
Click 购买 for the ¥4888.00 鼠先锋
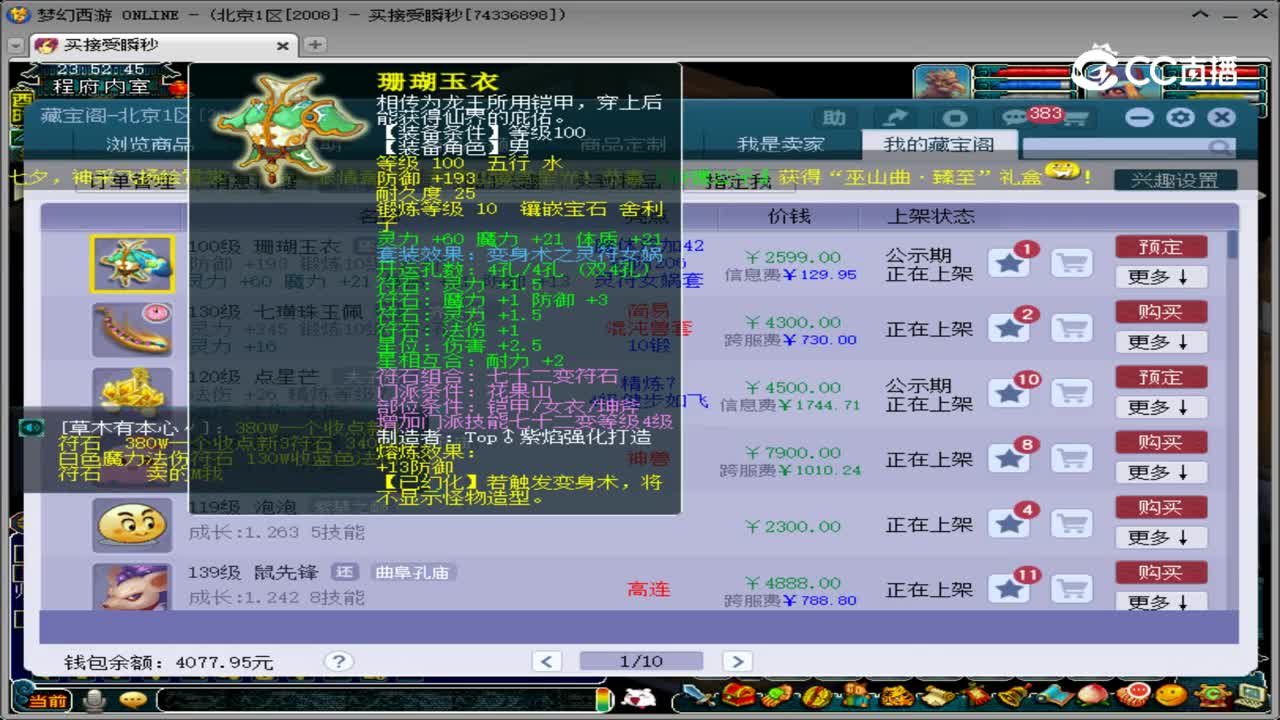[1161, 572]
